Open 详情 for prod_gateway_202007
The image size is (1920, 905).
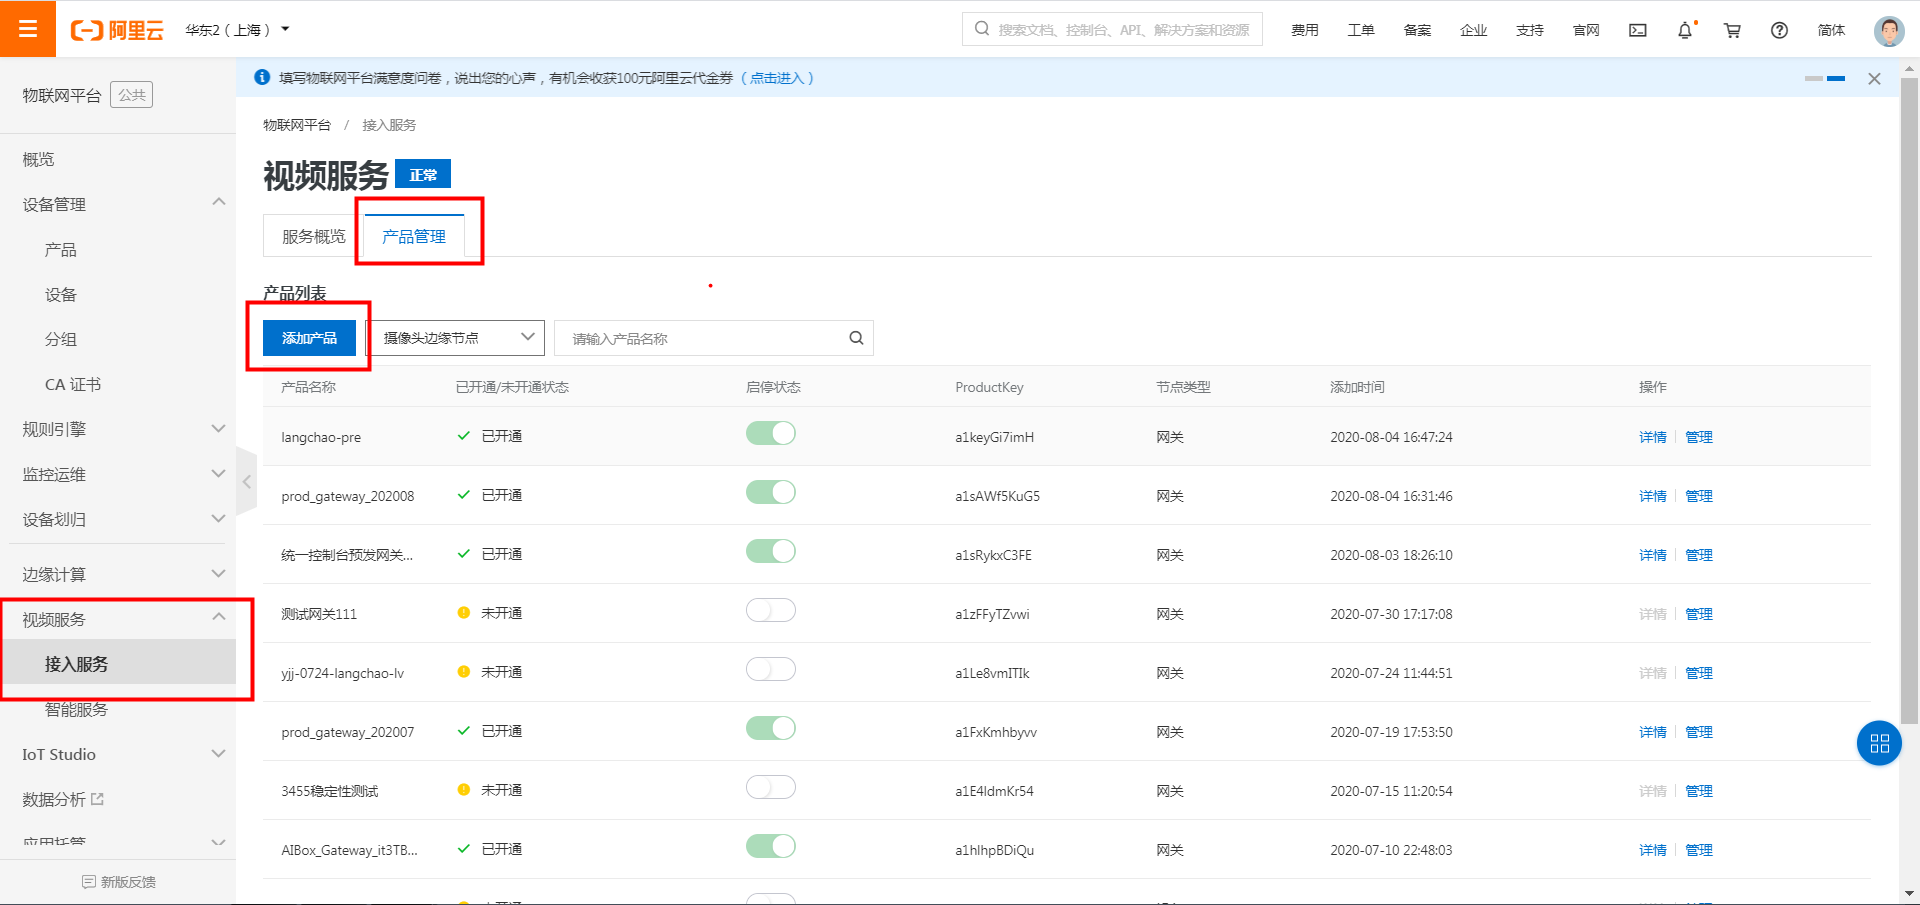(x=1652, y=732)
